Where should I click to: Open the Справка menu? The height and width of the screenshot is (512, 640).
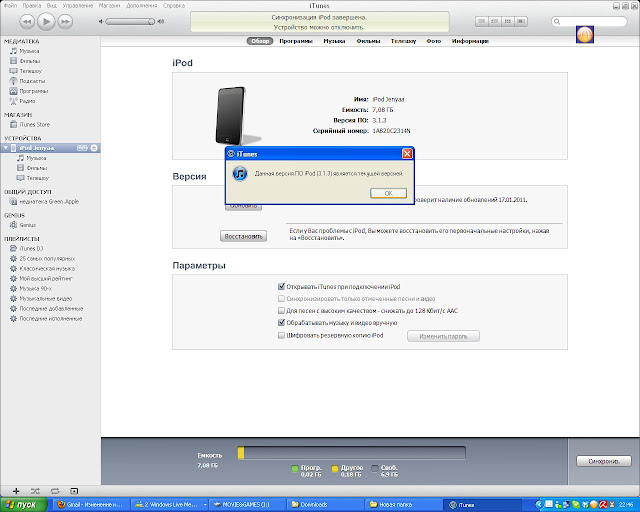(x=174, y=6)
